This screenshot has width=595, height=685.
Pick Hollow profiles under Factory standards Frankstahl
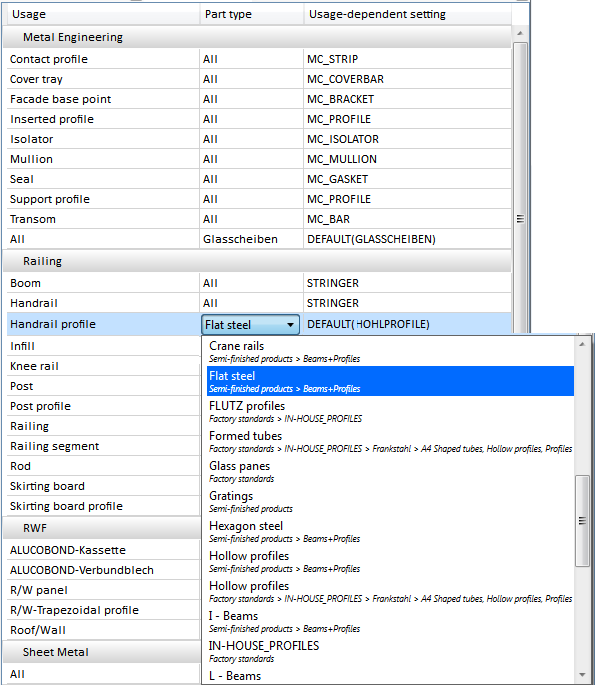pyautogui.click(x=390, y=592)
